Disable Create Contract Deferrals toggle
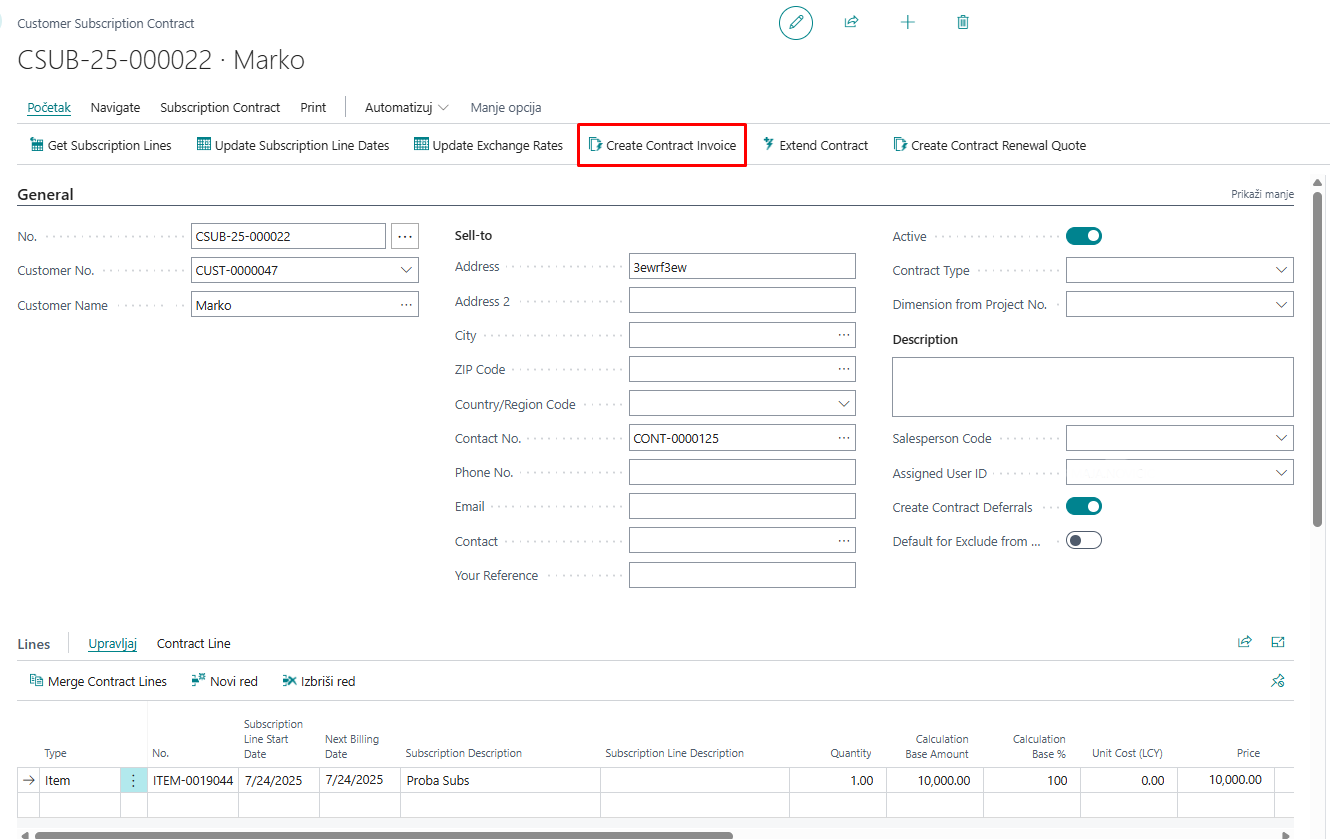Viewport: 1330px width, 839px height. coord(1083,507)
